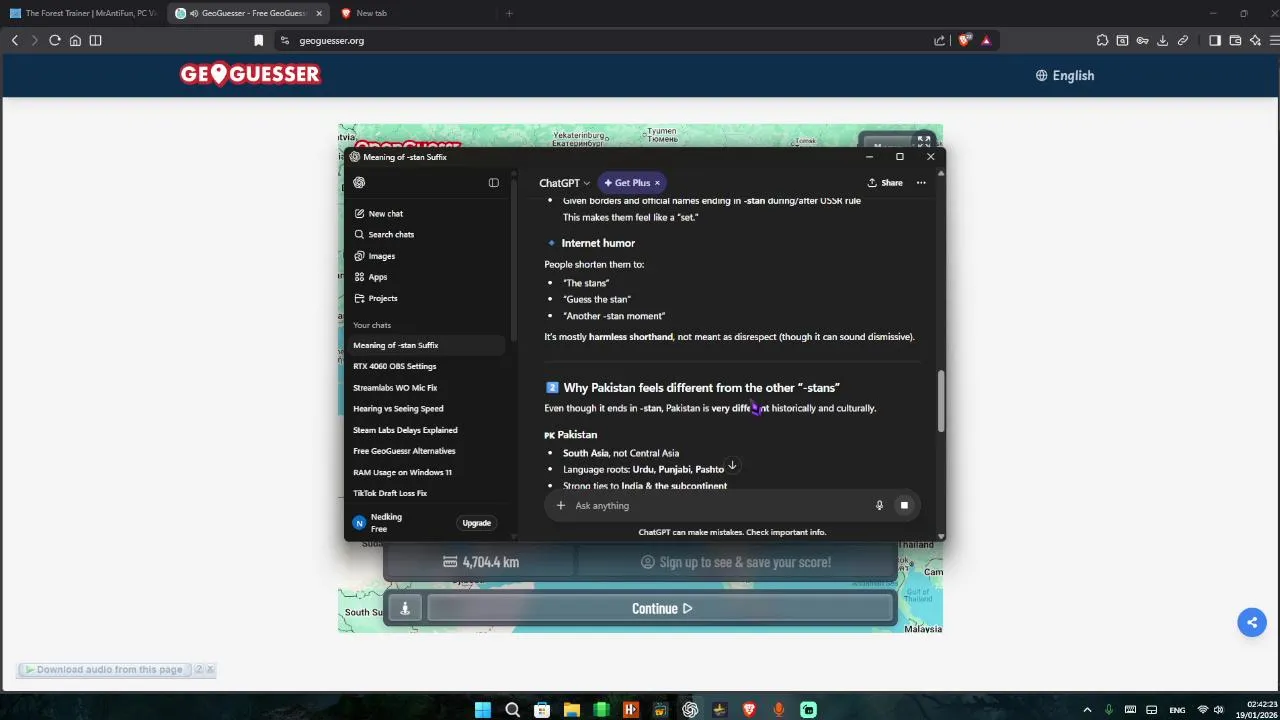Click the Ask anything message field
Image resolution: width=1280 pixels, height=720 pixels.
coord(720,506)
